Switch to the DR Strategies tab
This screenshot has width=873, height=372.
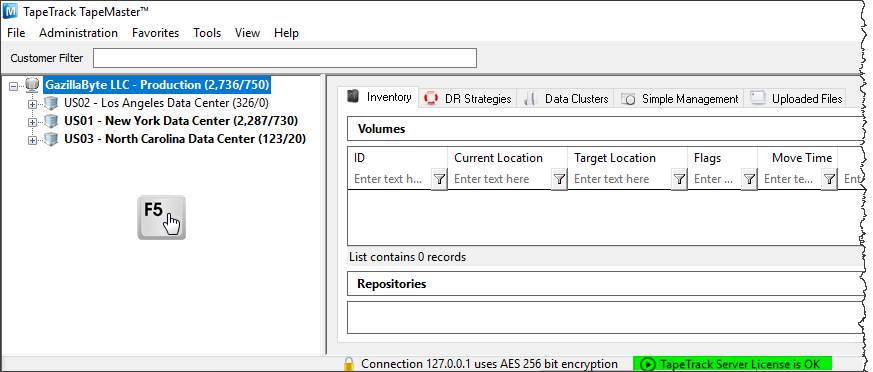pyautogui.click(x=468, y=99)
